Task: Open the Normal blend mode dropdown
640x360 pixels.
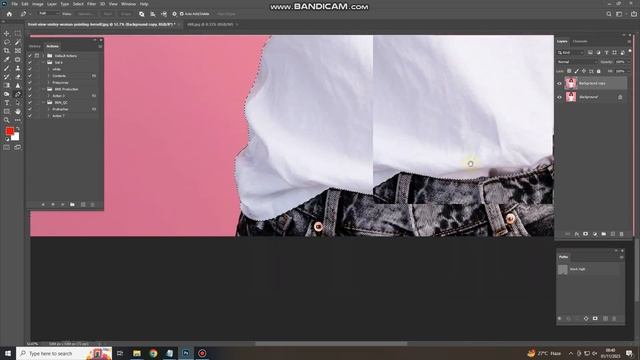Action: pos(576,62)
